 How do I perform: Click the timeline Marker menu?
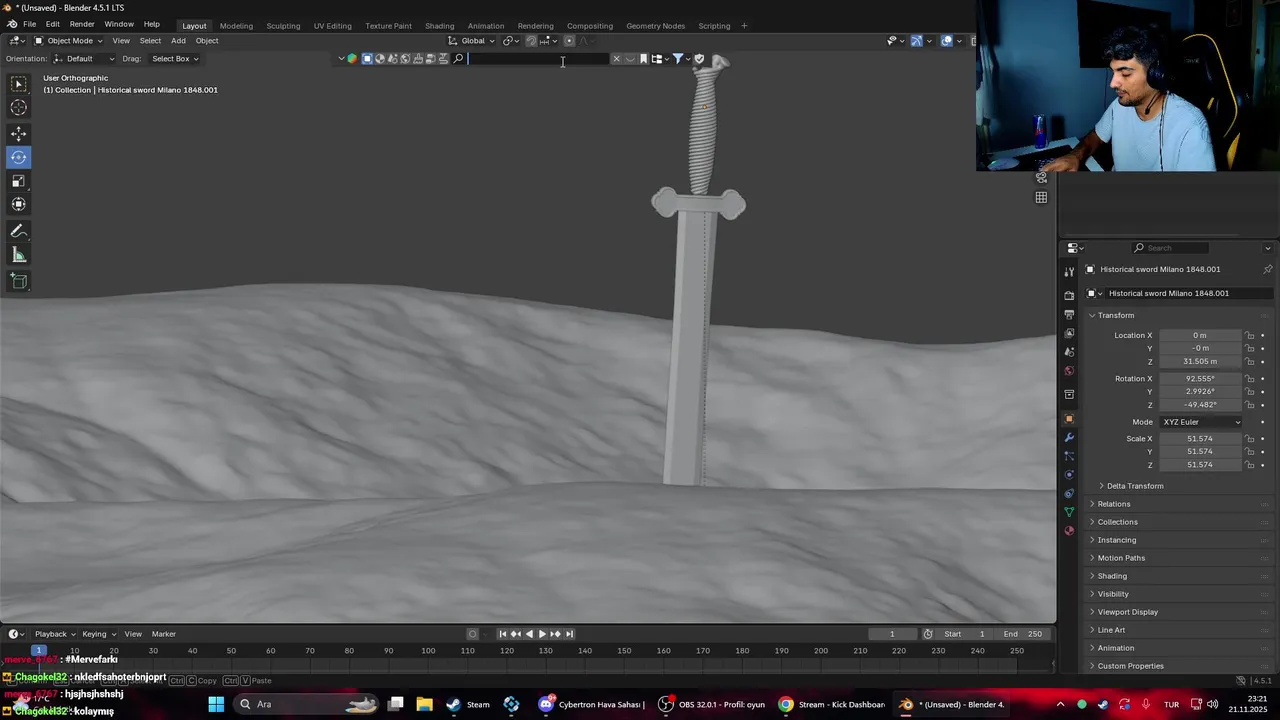(x=163, y=634)
